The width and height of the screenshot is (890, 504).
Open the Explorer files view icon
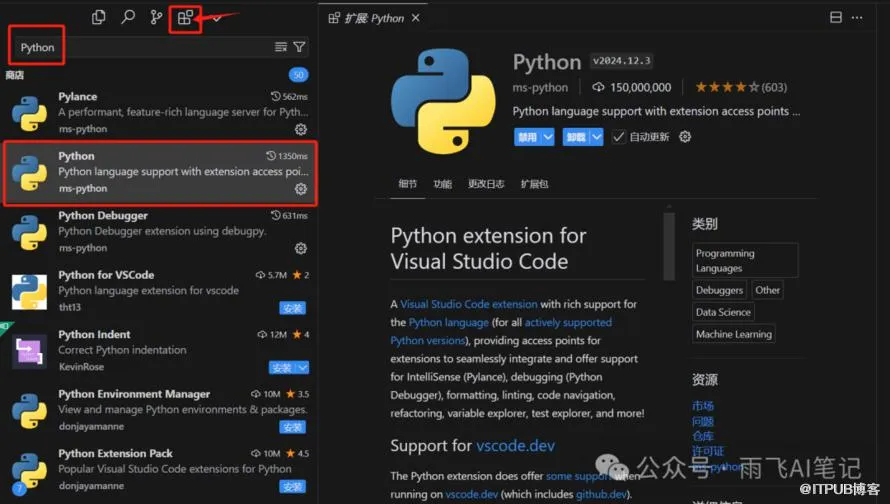click(x=98, y=17)
